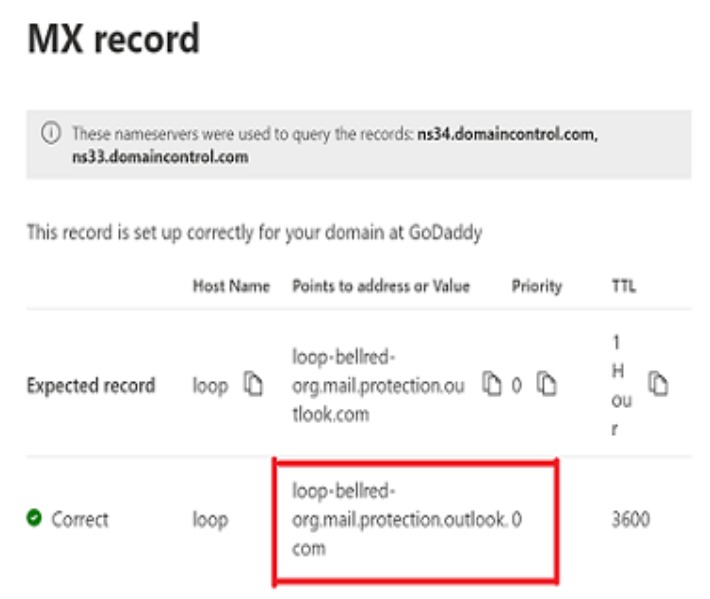Click the Host Name column header
The height and width of the screenshot is (599, 710).
pos(231,286)
